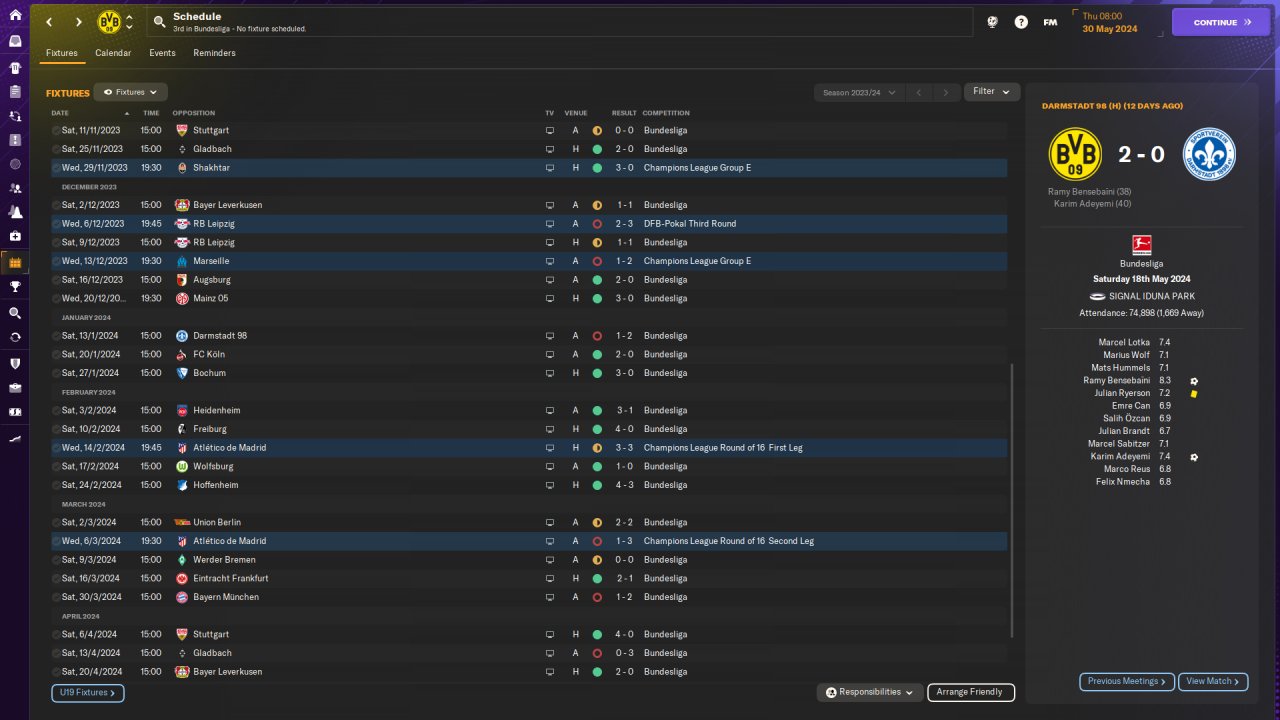Click the Bayern München club logo

pos(182,597)
